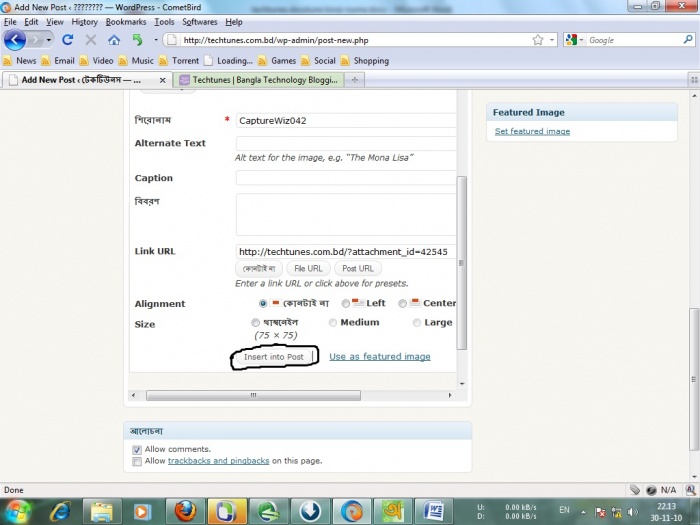Open the News bookmark feed
The width and height of the screenshot is (700, 525).
point(20,61)
